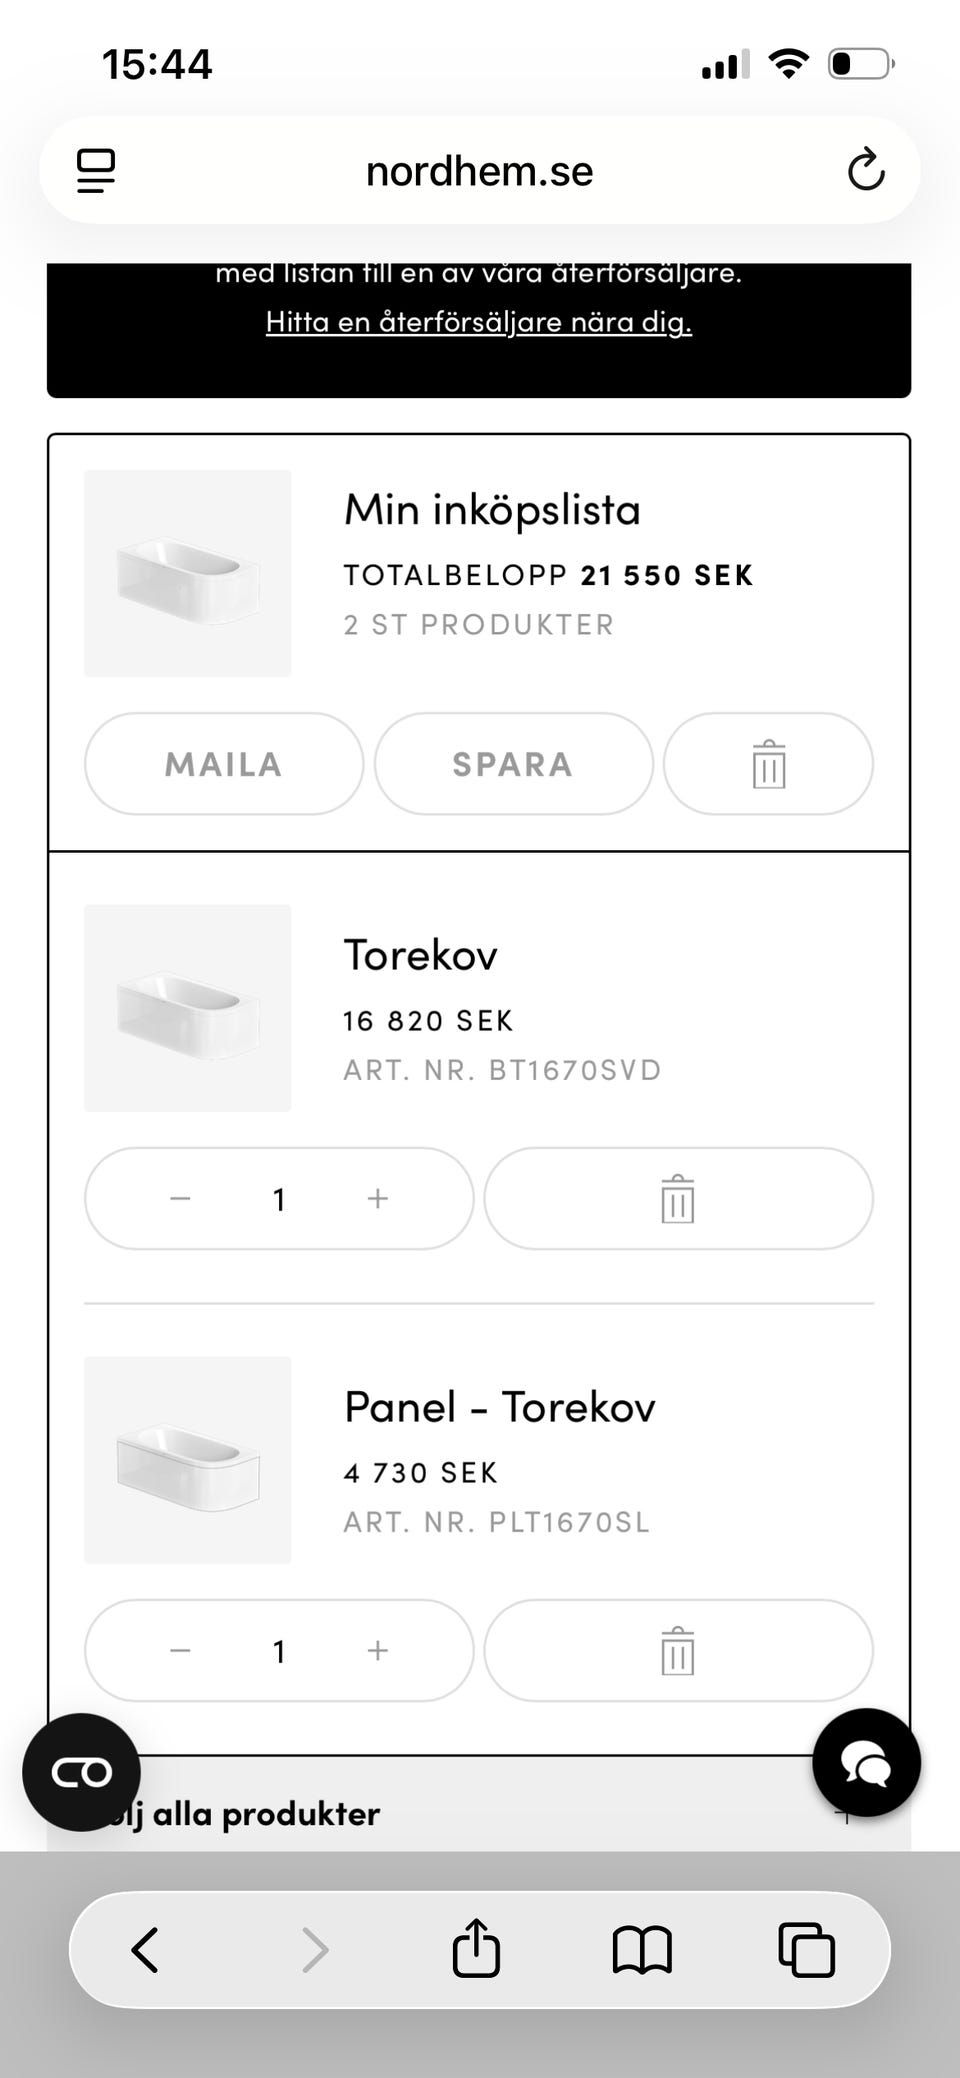Tap the nordhem.se address field
Image resolution: width=960 pixels, height=2078 pixels.
click(479, 170)
